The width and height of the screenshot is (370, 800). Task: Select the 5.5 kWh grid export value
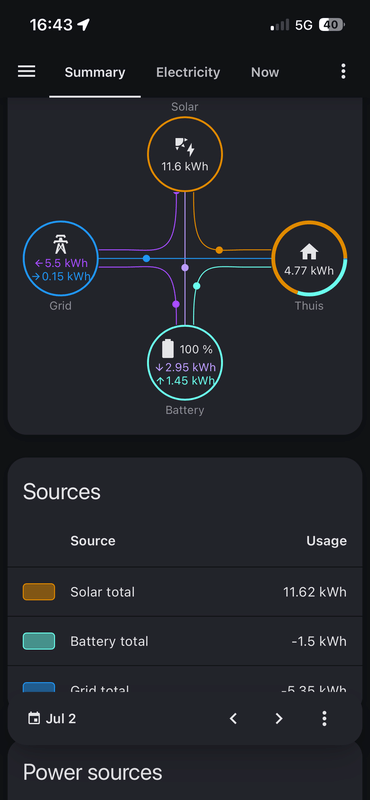point(61,264)
